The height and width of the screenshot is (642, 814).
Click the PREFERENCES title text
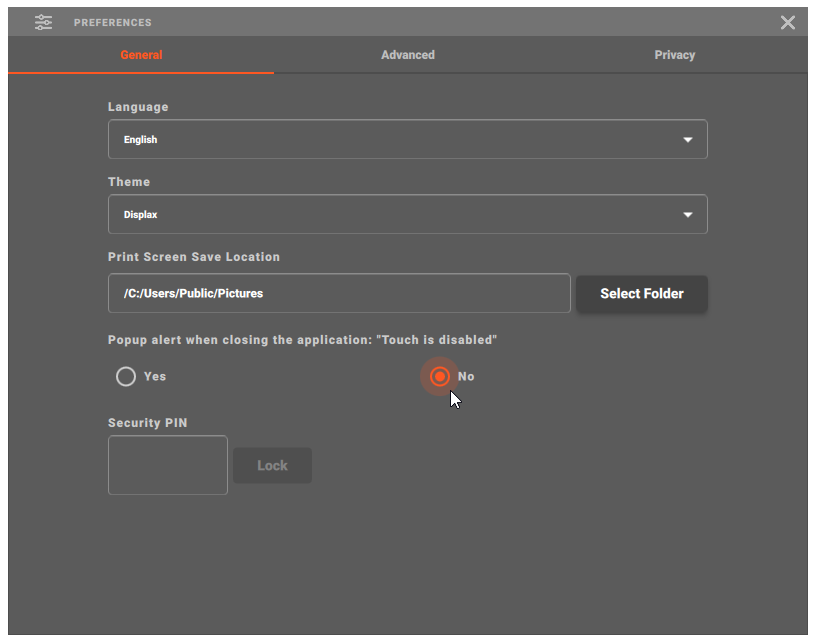(x=113, y=22)
